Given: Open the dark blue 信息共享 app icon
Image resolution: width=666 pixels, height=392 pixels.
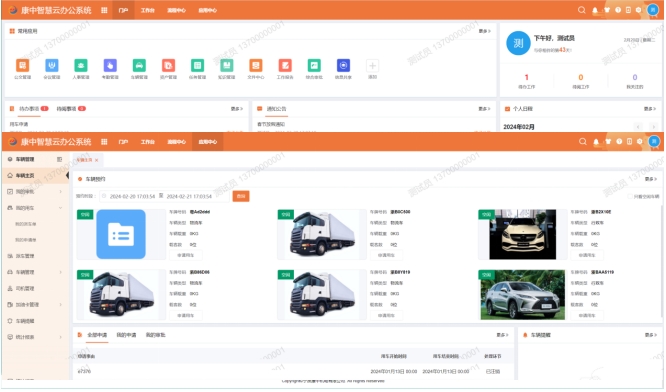Looking at the screenshot, I should pyautogui.click(x=343, y=65).
